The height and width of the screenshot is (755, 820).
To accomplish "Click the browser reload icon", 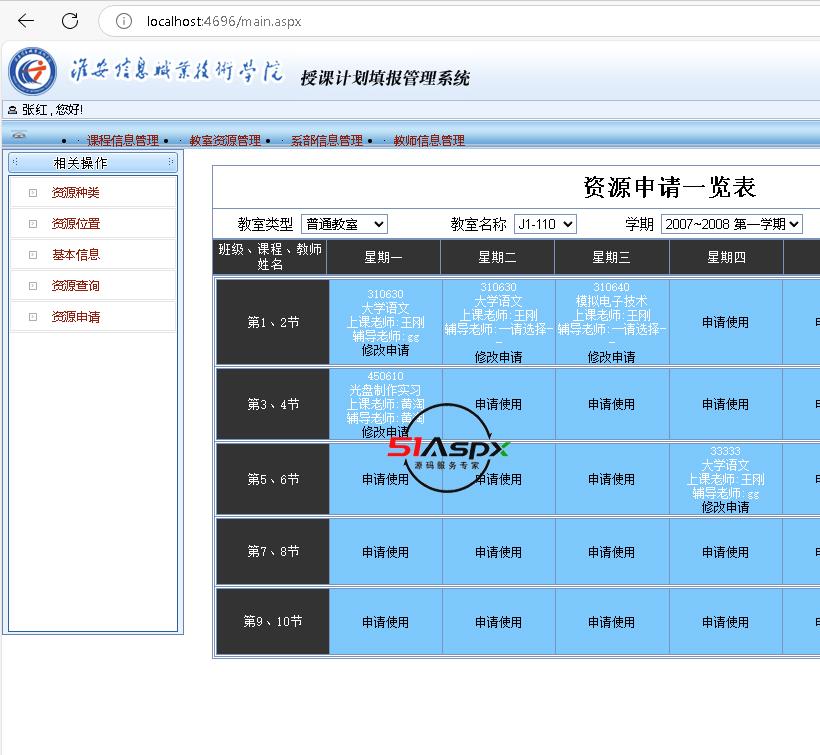I will pos(70,21).
